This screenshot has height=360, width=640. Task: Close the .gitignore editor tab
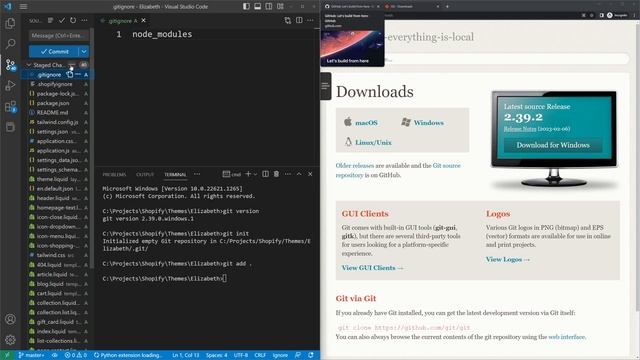tap(143, 20)
